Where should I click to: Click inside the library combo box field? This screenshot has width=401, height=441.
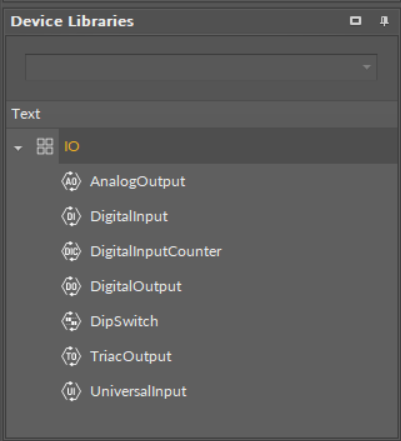point(201,67)
